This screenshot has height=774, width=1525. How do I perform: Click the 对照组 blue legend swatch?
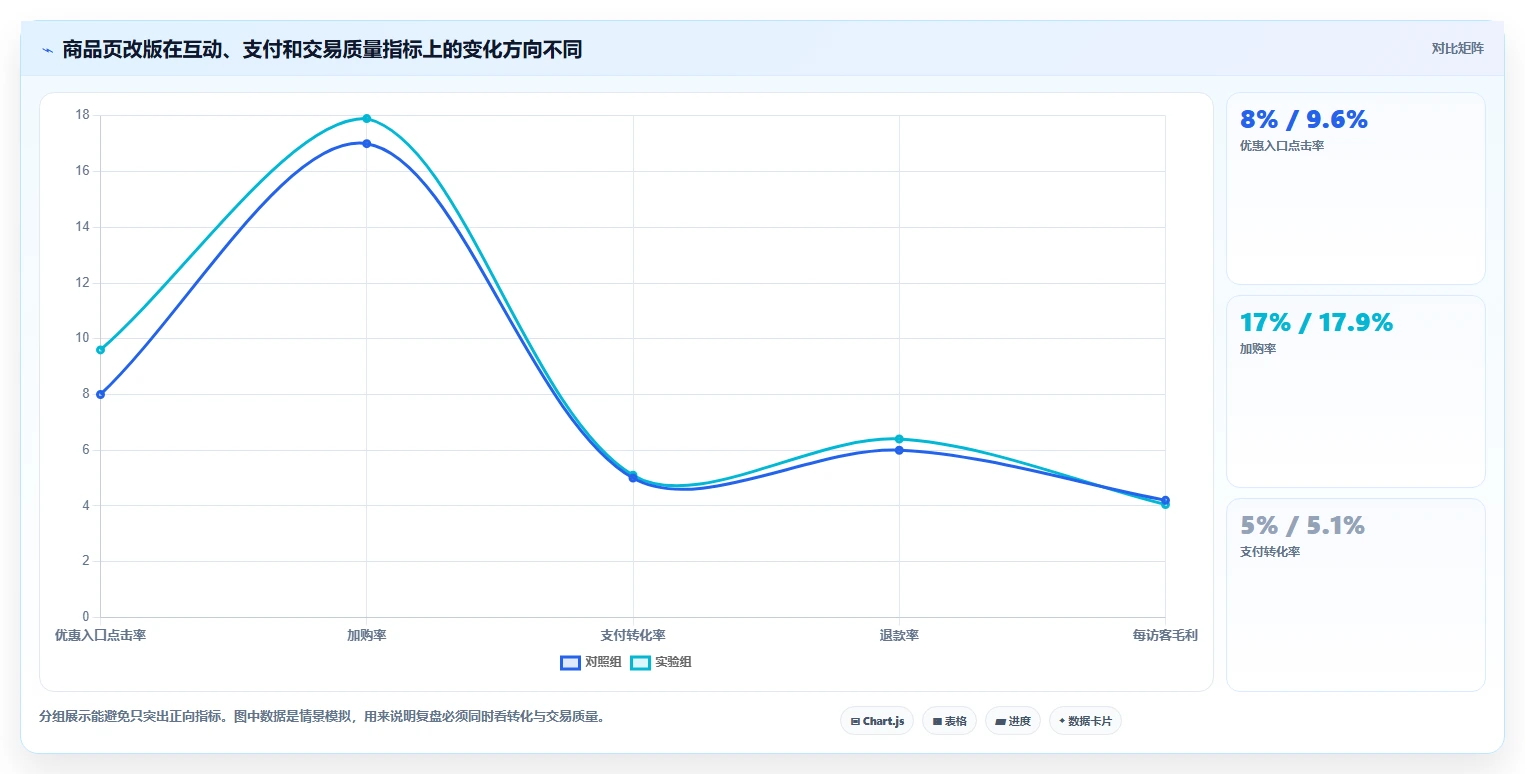coord(570,662)
